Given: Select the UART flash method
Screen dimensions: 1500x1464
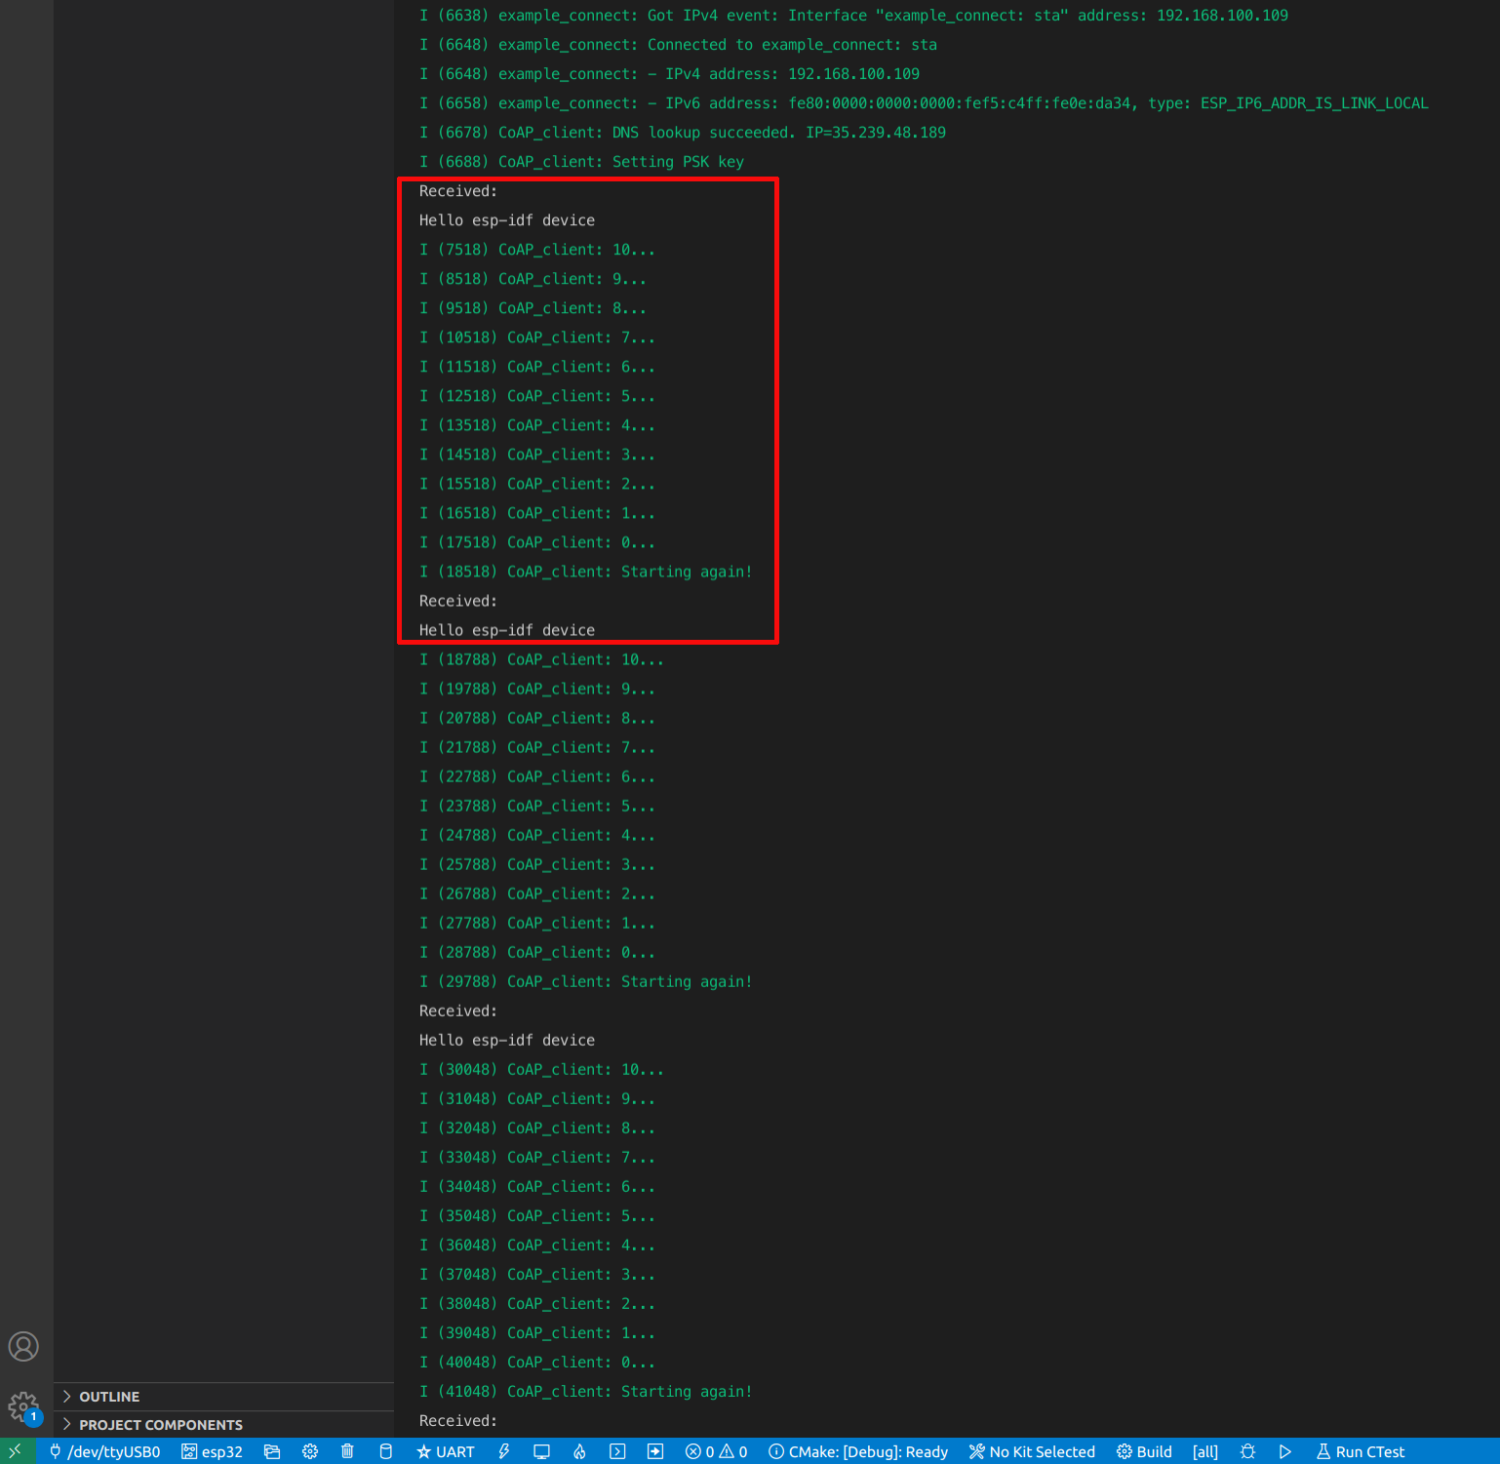Looking at the screenshot, I should coord(445,1451).
